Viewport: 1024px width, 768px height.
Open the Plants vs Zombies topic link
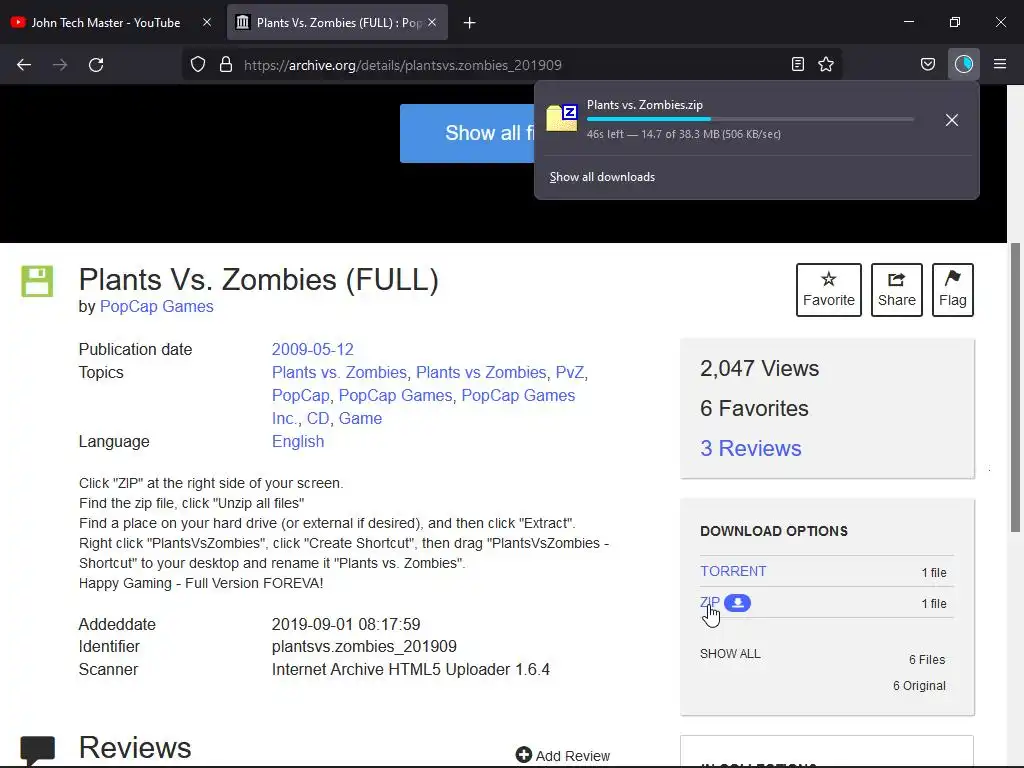pyautogui.click(x=481, y=372)
